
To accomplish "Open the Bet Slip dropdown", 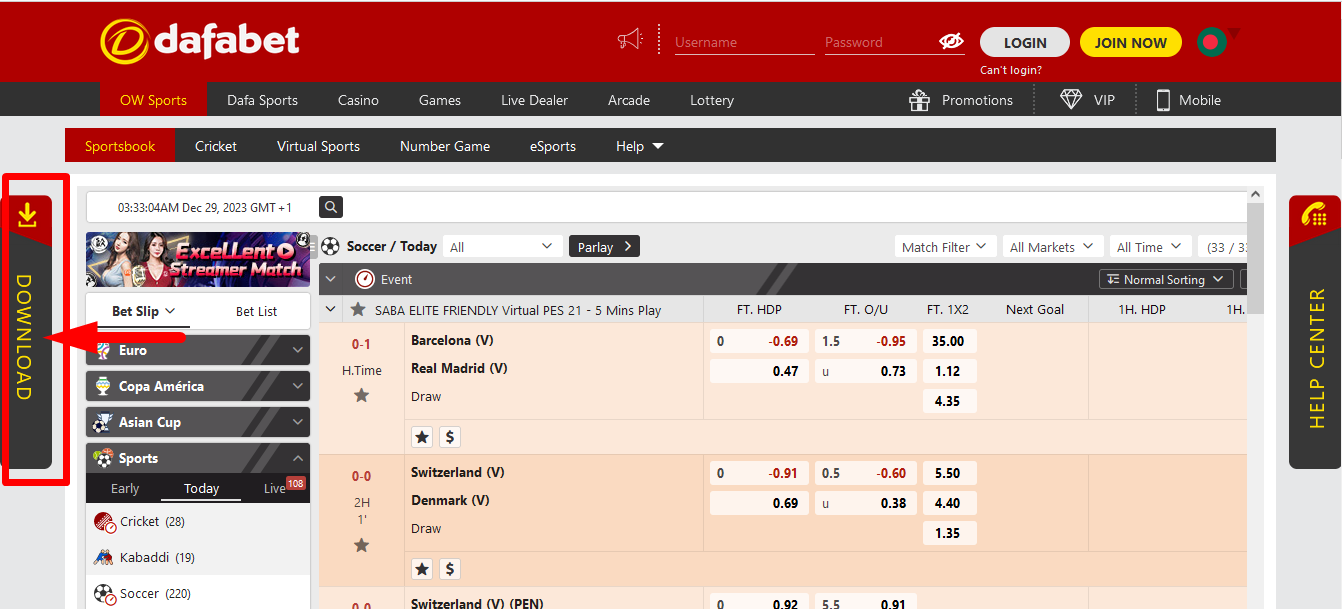I will click(144, 311).
